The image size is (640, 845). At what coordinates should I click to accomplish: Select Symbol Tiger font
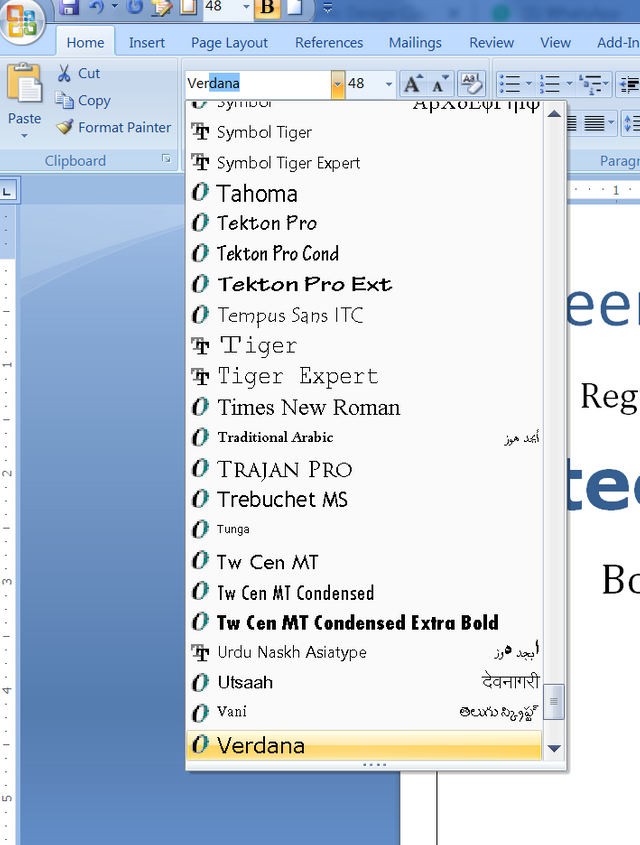[x=364, y=132]
